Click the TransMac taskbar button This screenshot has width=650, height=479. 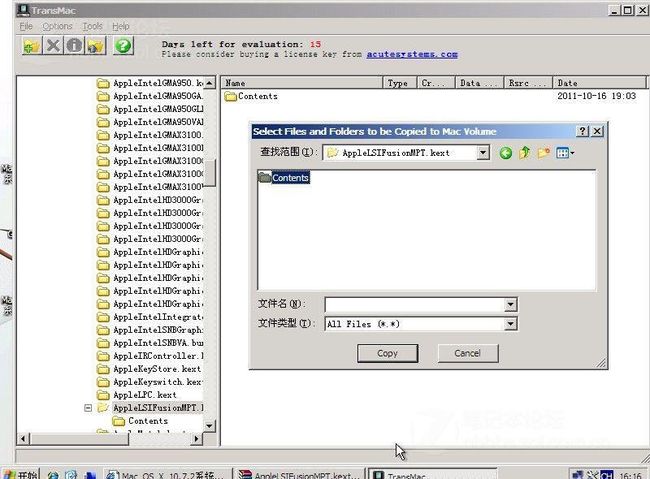pos(431,474)
